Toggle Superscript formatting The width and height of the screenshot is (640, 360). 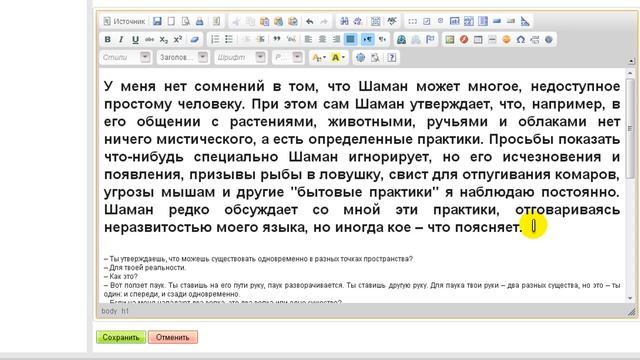[x=178, y=40]
